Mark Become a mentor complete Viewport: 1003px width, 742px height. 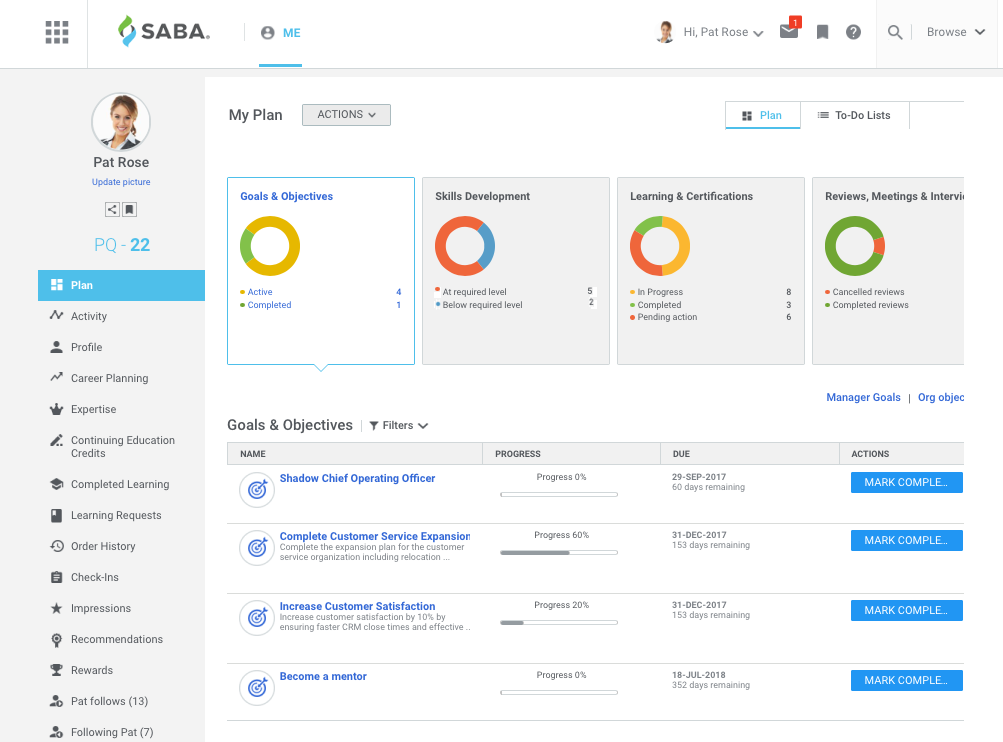[906, 680]
